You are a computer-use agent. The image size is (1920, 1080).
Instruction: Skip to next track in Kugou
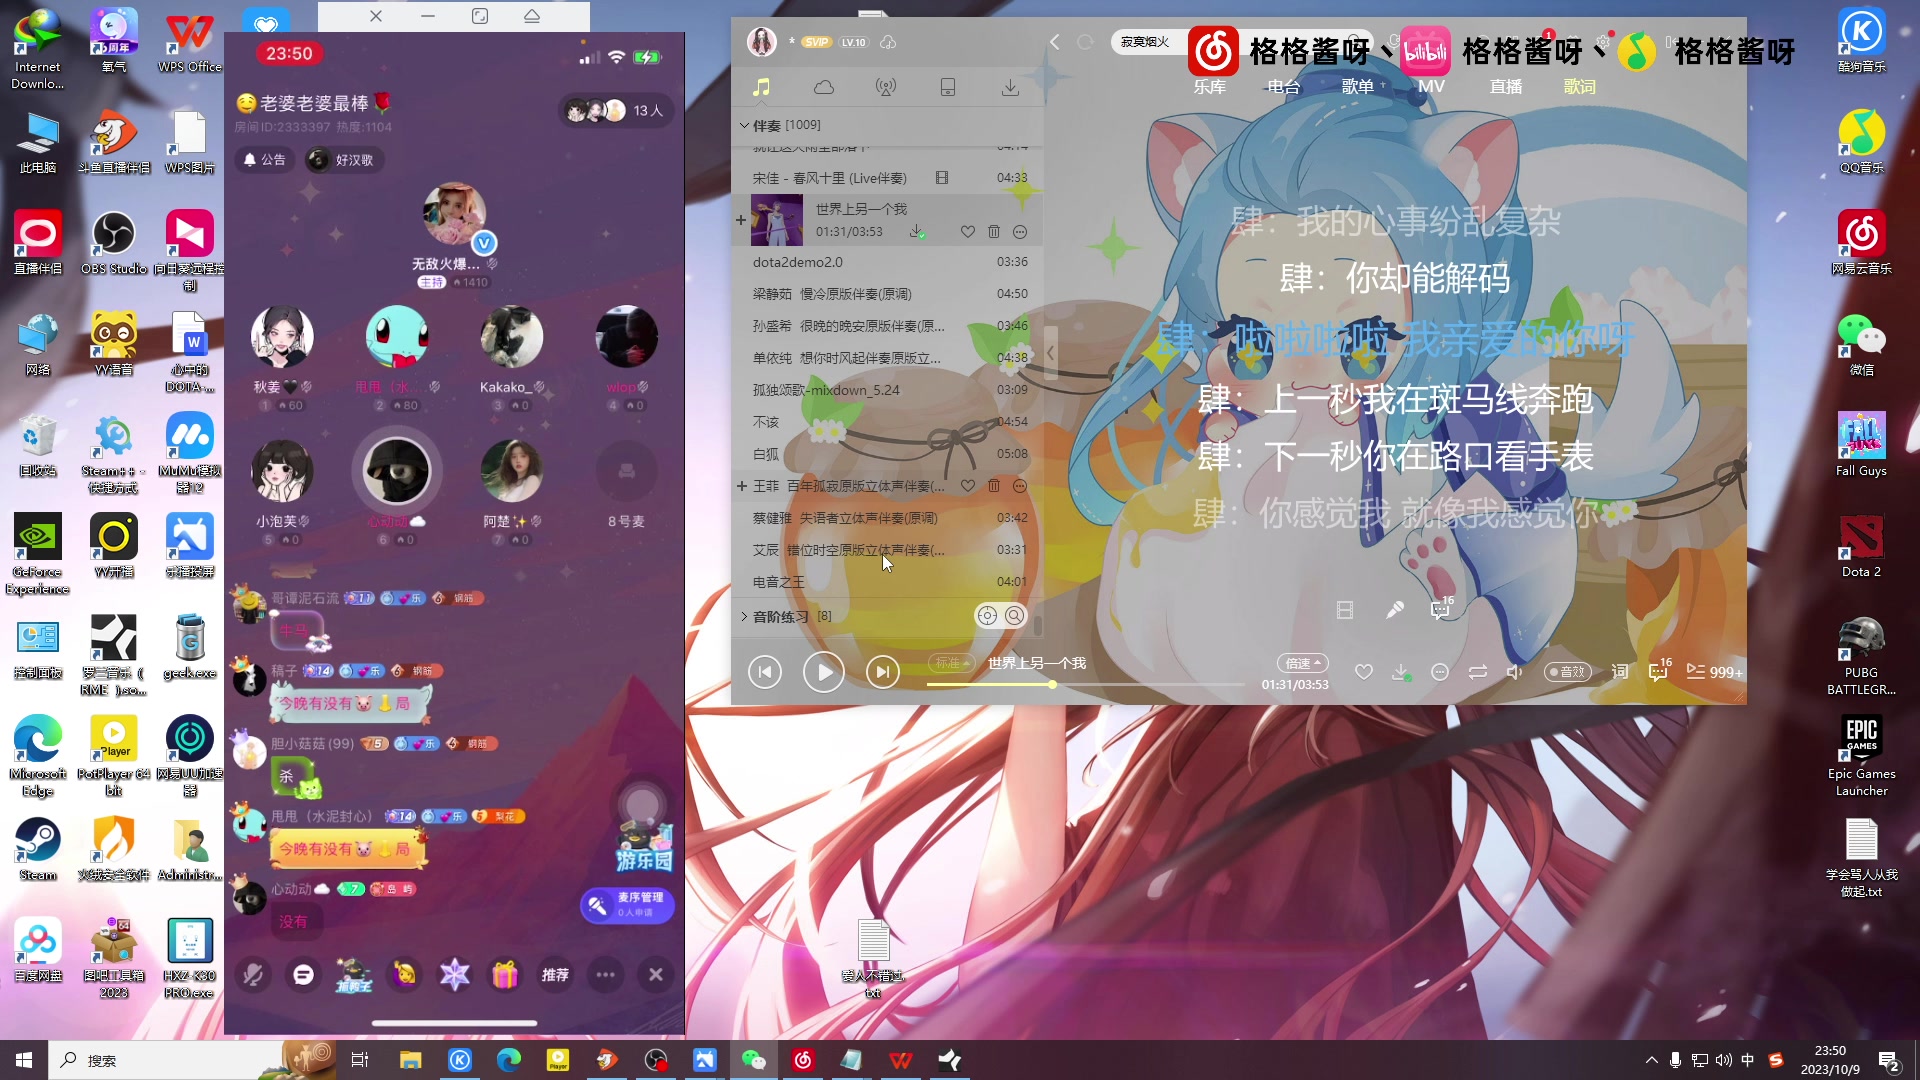[882, 672]
